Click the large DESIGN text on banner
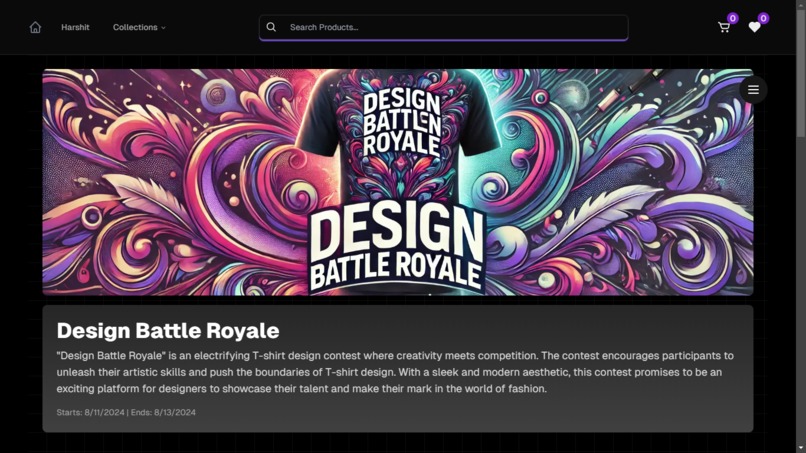The image size is (806, 453). pyautogui.click(x=396, y=232)
